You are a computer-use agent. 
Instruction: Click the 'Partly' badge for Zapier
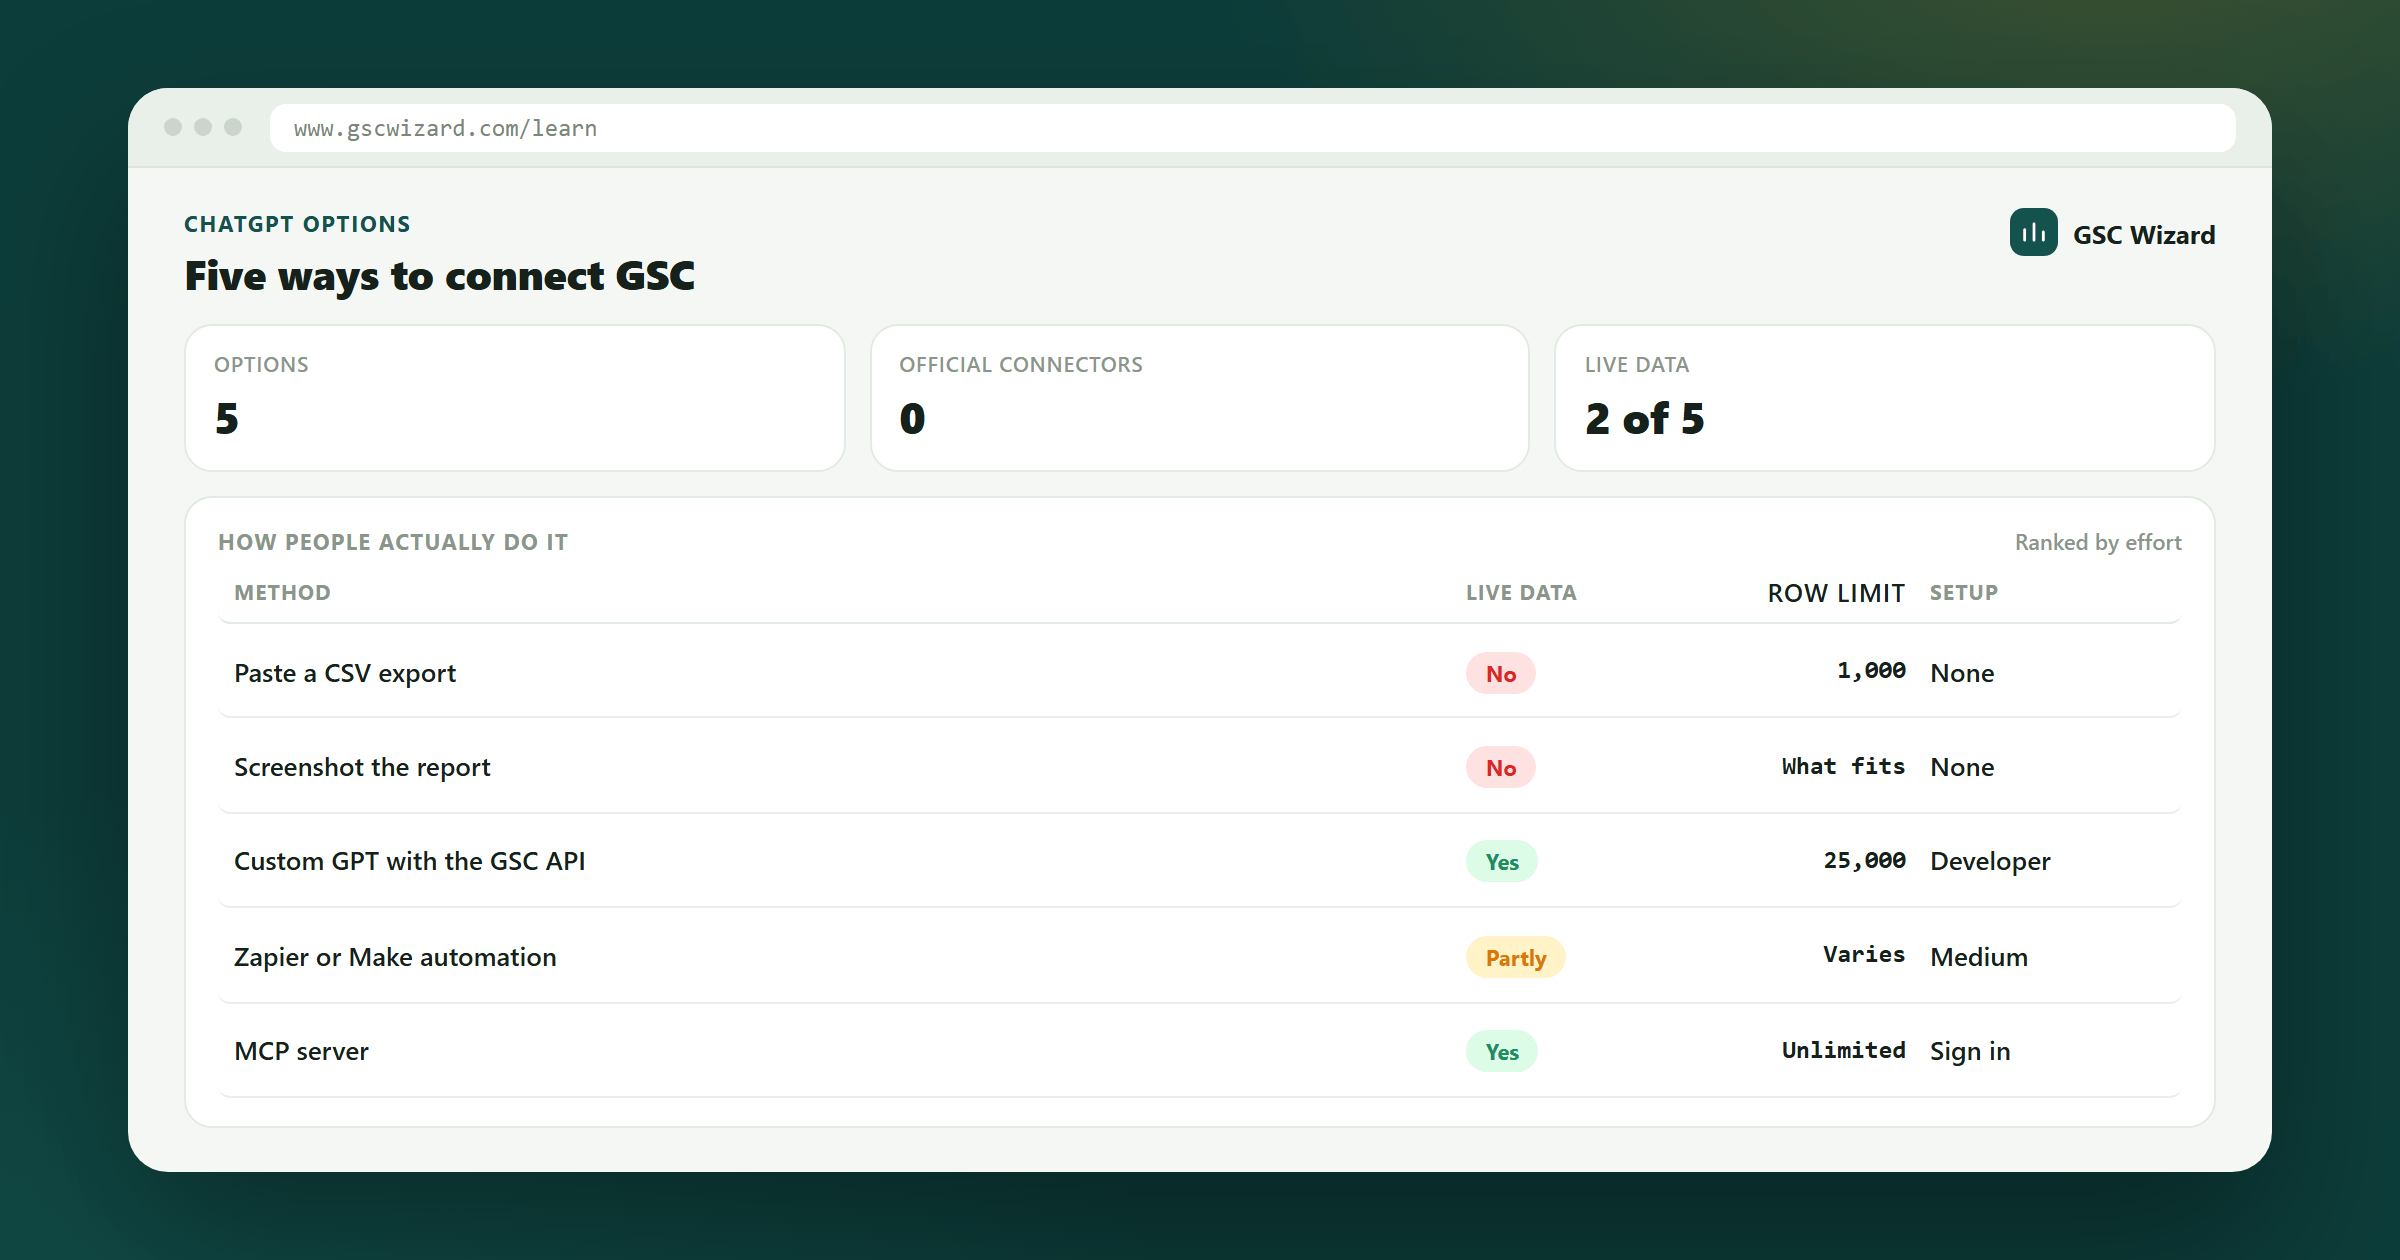tap(1516, 957)
